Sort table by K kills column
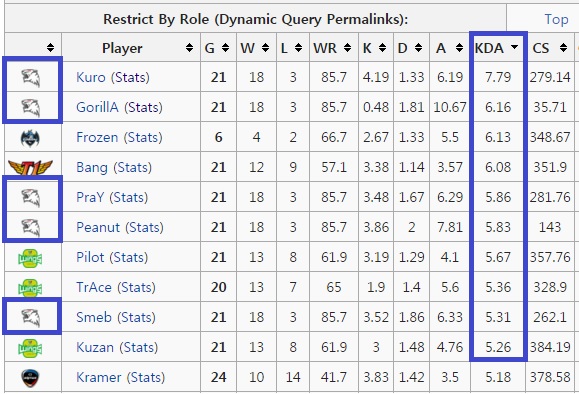 (x=382, y=48)
